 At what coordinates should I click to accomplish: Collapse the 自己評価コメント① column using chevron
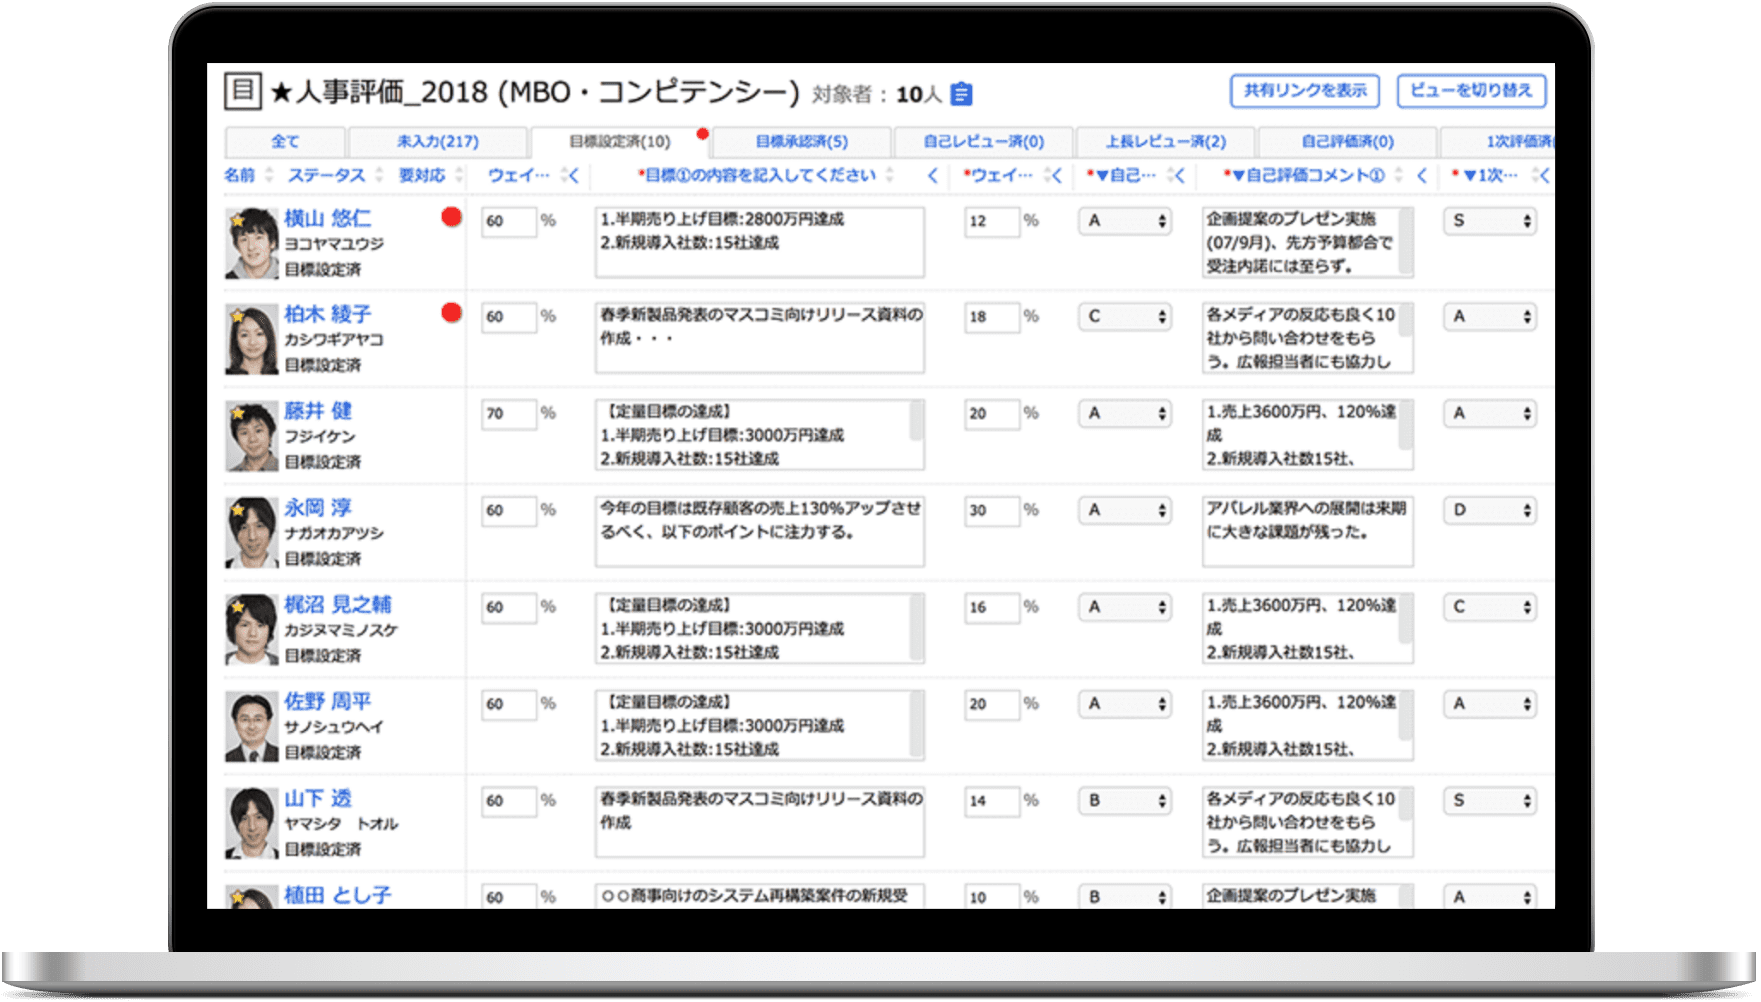[1421, 176]
